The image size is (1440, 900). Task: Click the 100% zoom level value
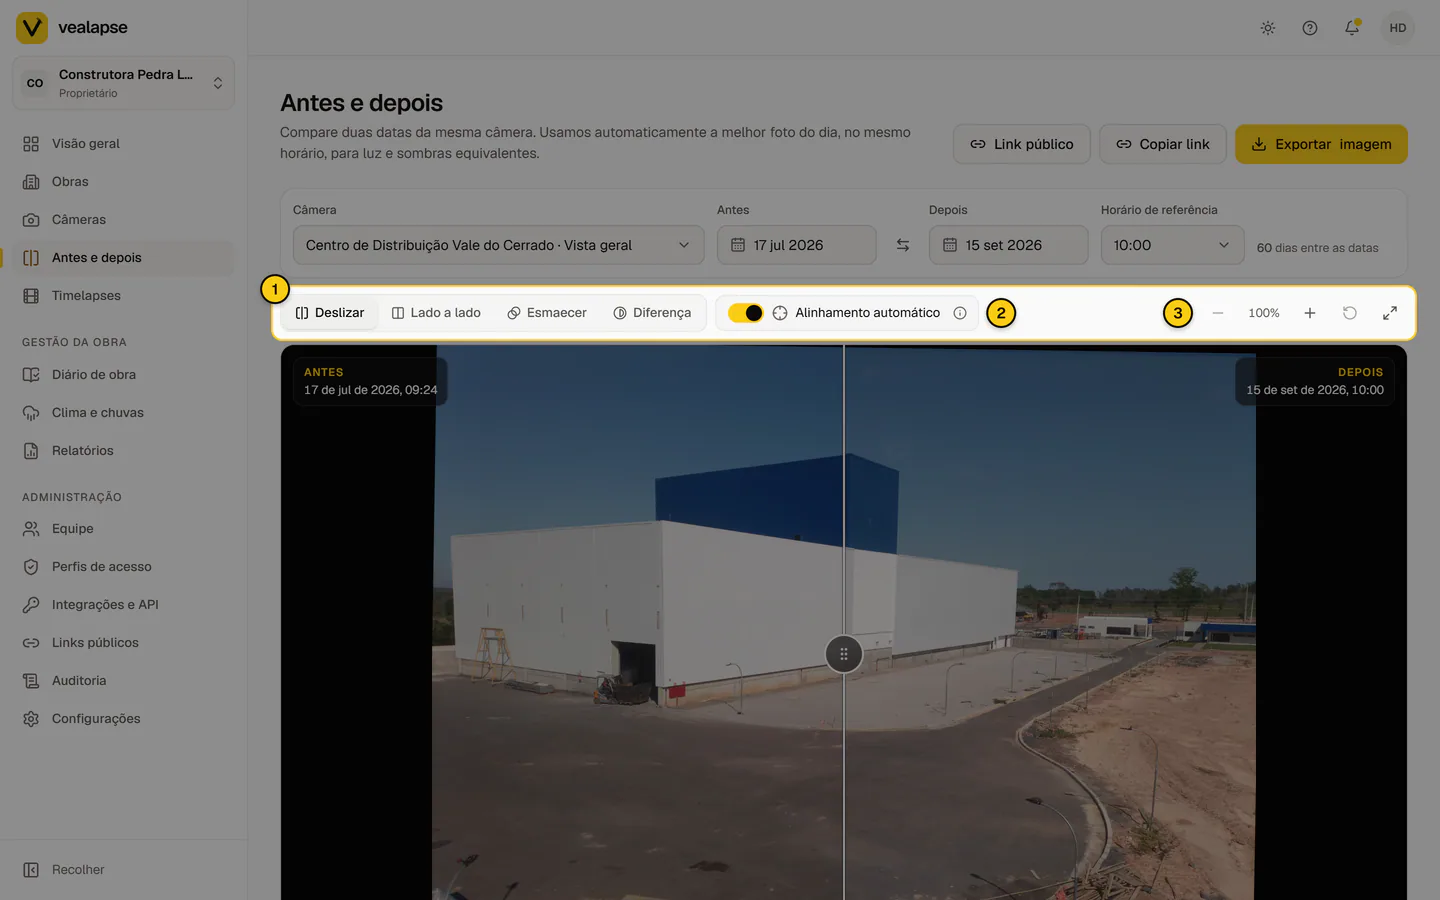tap(1264, 313)
